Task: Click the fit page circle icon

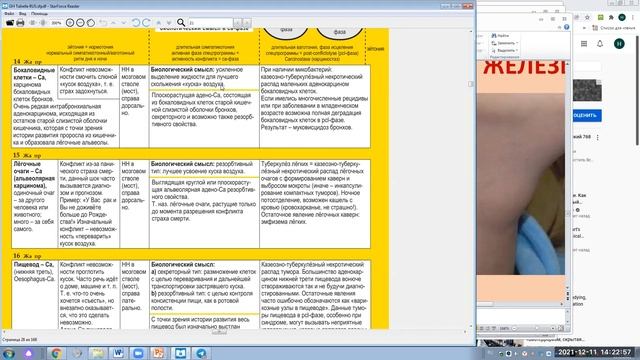Action: click(90, 23)
